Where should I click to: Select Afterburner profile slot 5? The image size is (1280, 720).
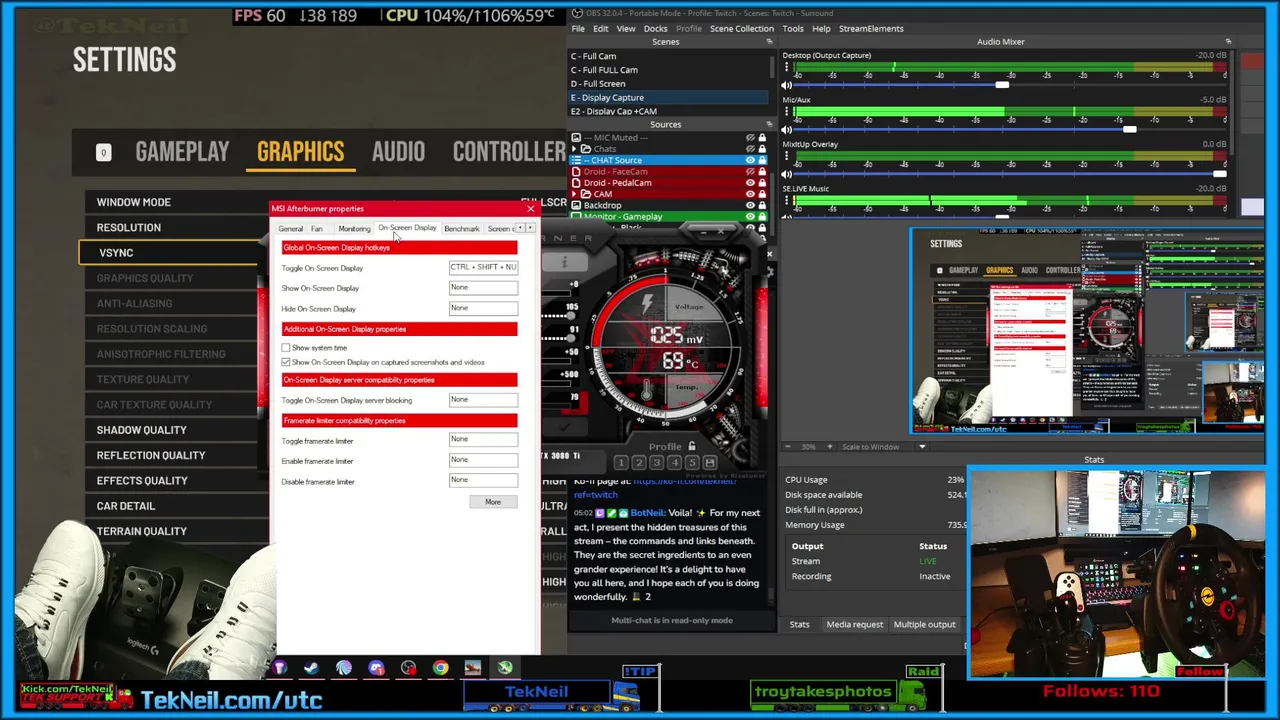pyautogui.click(x=692, y=463)
